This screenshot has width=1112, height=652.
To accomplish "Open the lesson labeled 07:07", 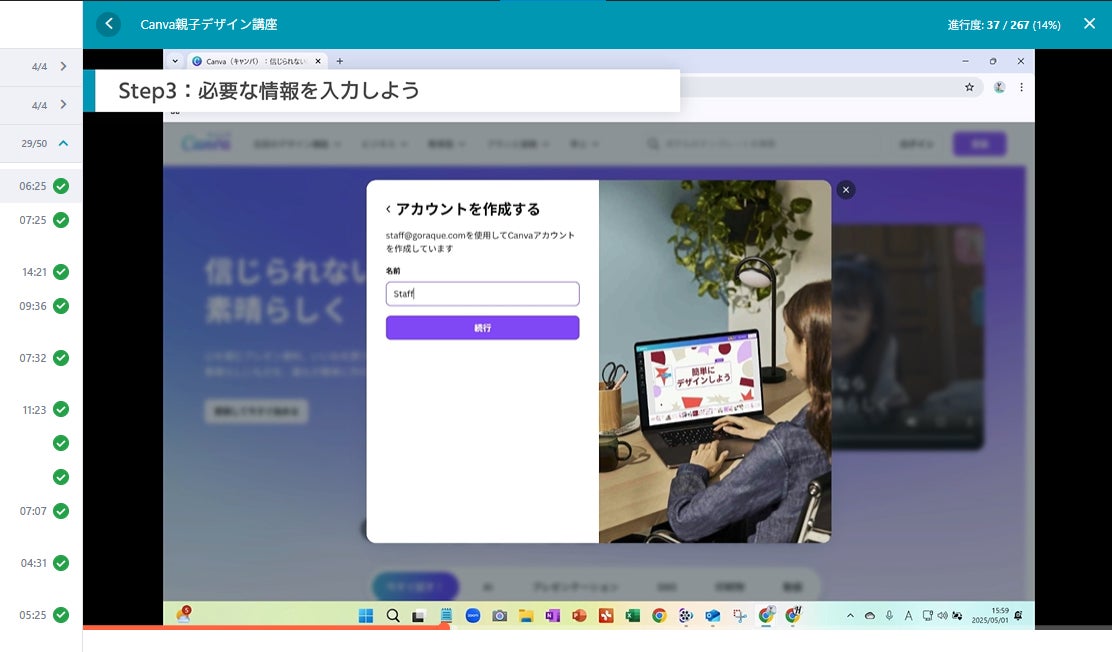I will pyautogui.click(x=33, y=511).
